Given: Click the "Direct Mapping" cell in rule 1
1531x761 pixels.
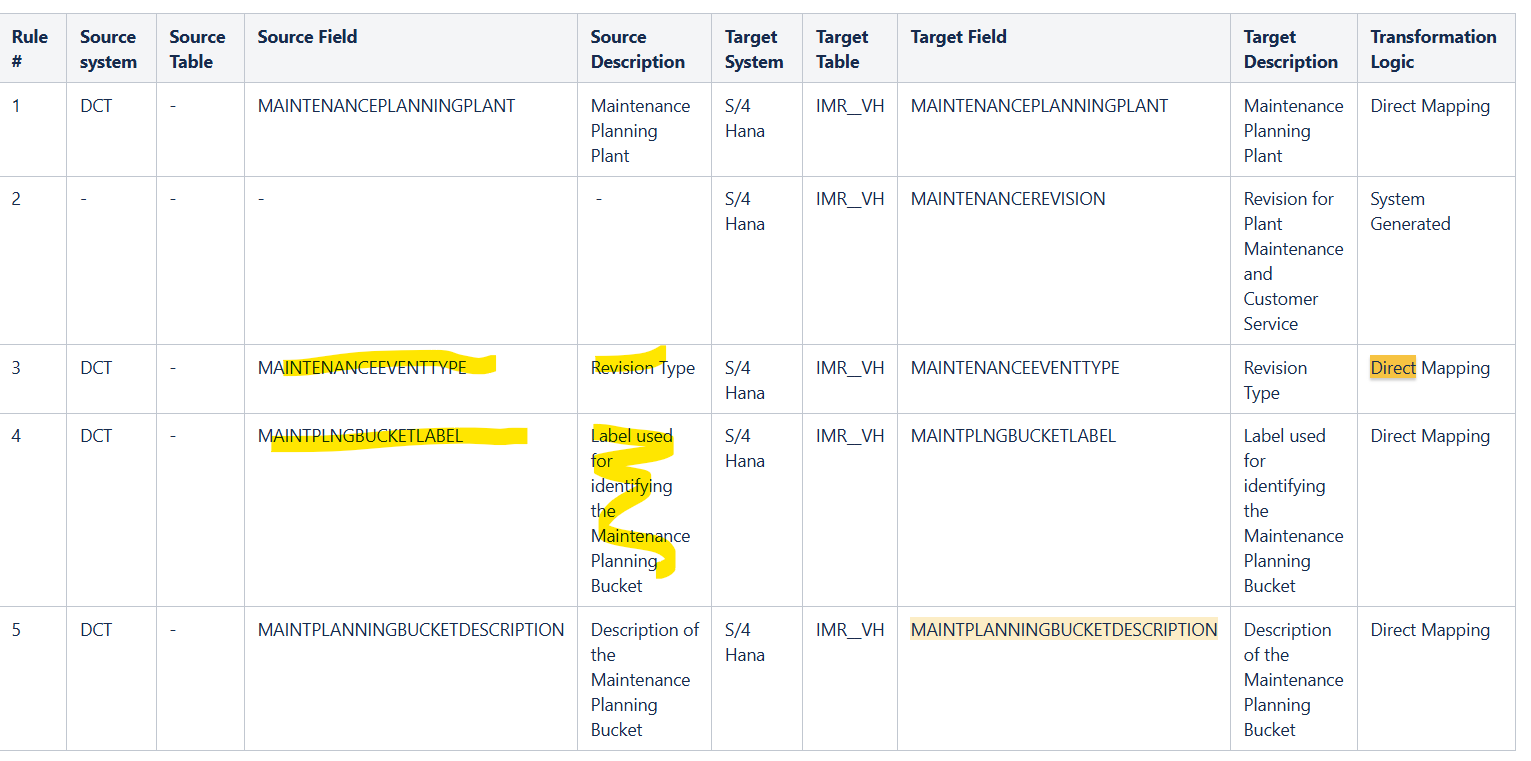Looking at the screenshot, I should (x=1430, y=106).
